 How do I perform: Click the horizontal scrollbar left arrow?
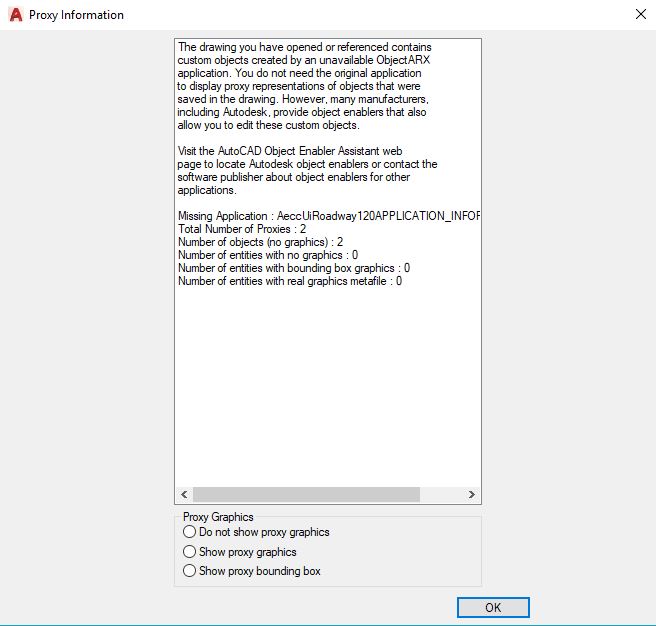(x=184, y=494)
